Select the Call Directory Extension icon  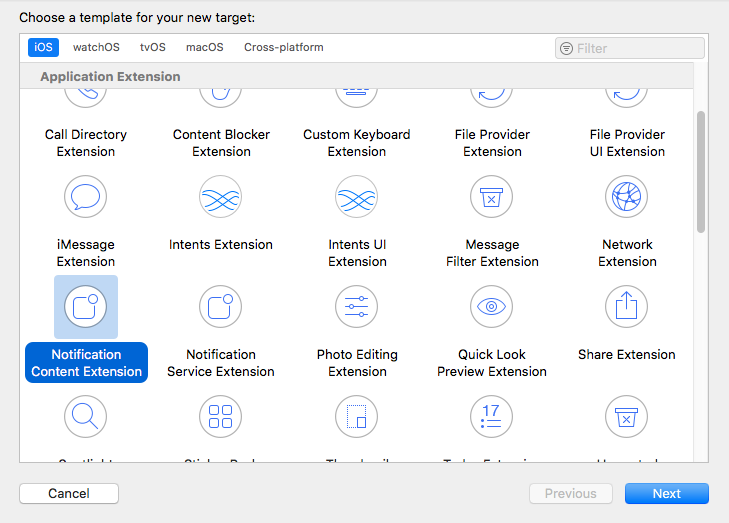[x=86, y=98]
